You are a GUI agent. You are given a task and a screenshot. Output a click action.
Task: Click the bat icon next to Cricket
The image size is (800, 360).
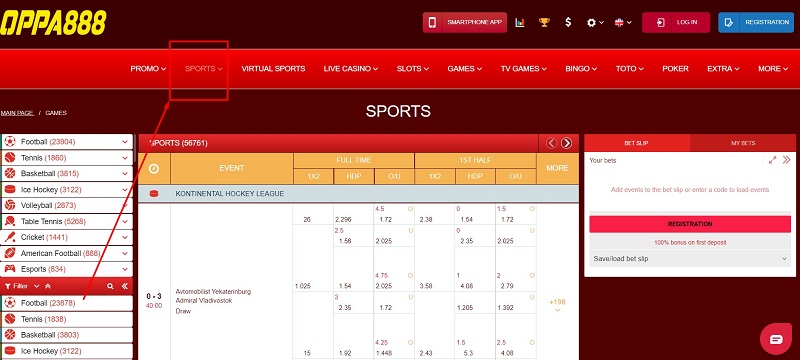click(10, 237)
